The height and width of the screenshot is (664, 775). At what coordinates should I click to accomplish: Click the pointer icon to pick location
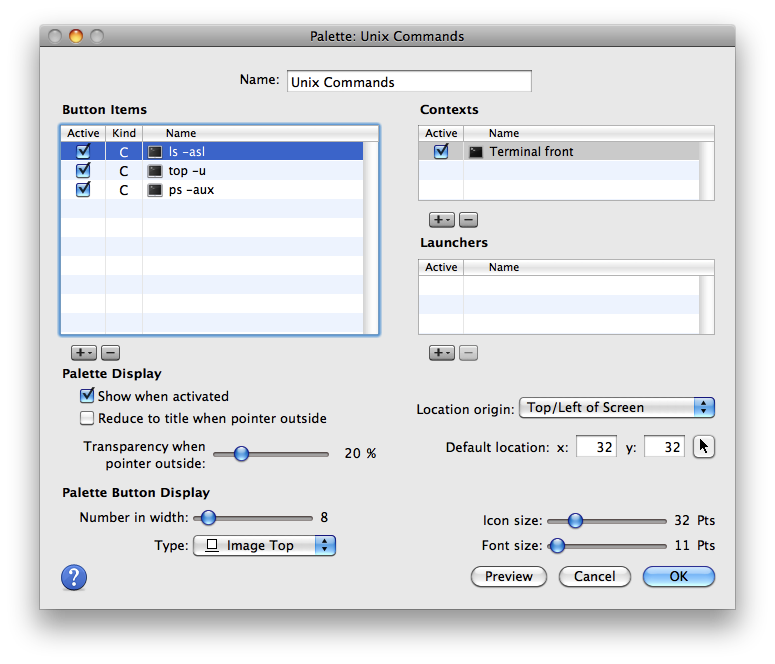pos(703,447)
